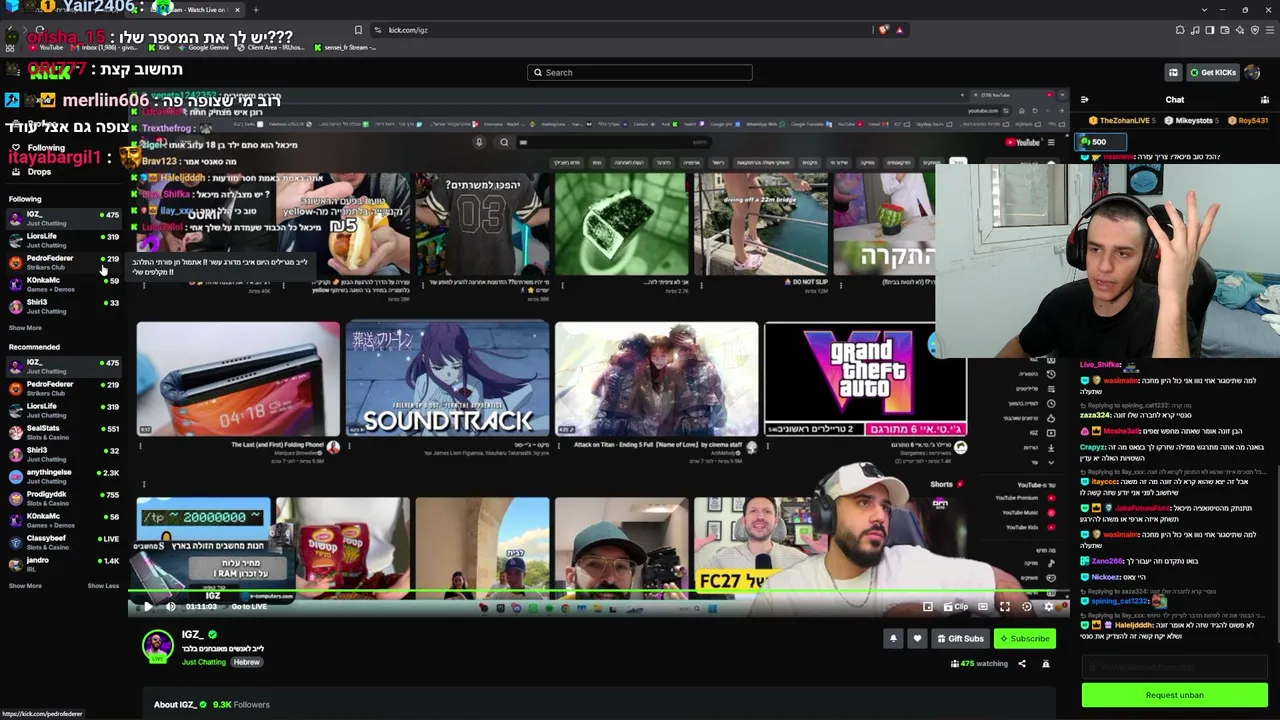Click the Hebrew language tag
The height and width of the screenshot is (720, 1280).
pos(246,662)
